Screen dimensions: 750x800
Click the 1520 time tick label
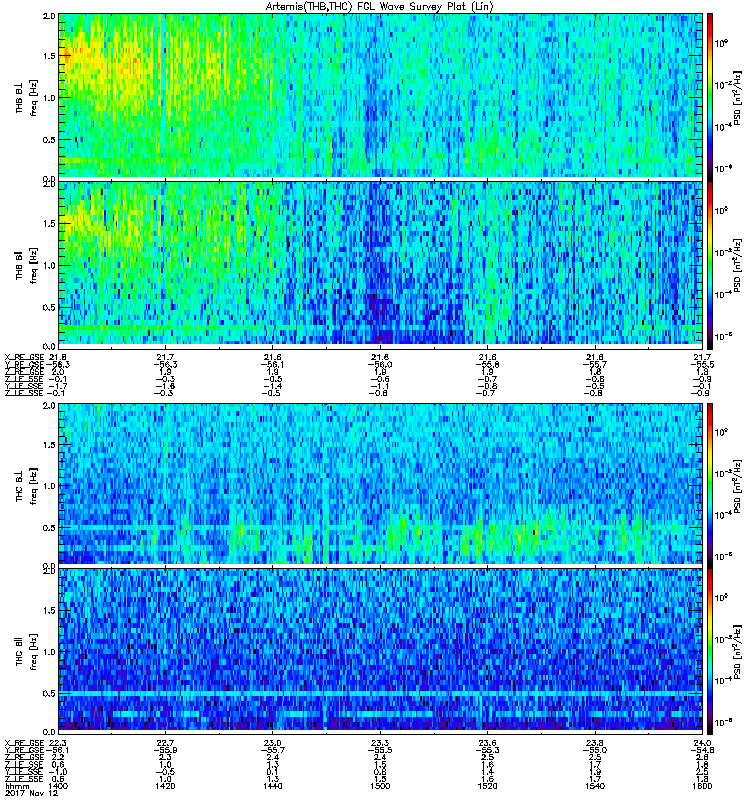point(487,786)
